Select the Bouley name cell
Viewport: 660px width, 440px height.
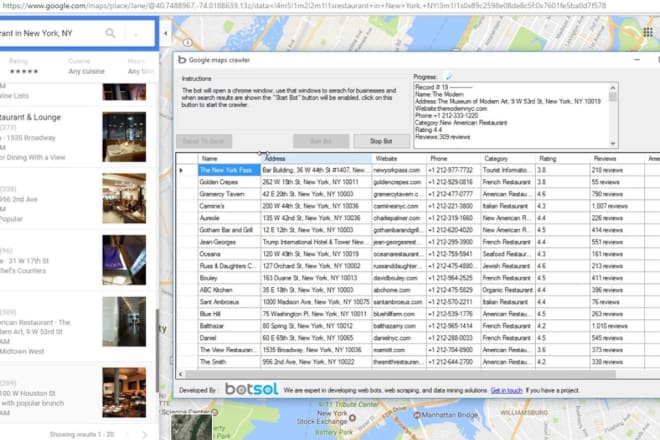tap(229, 278)
